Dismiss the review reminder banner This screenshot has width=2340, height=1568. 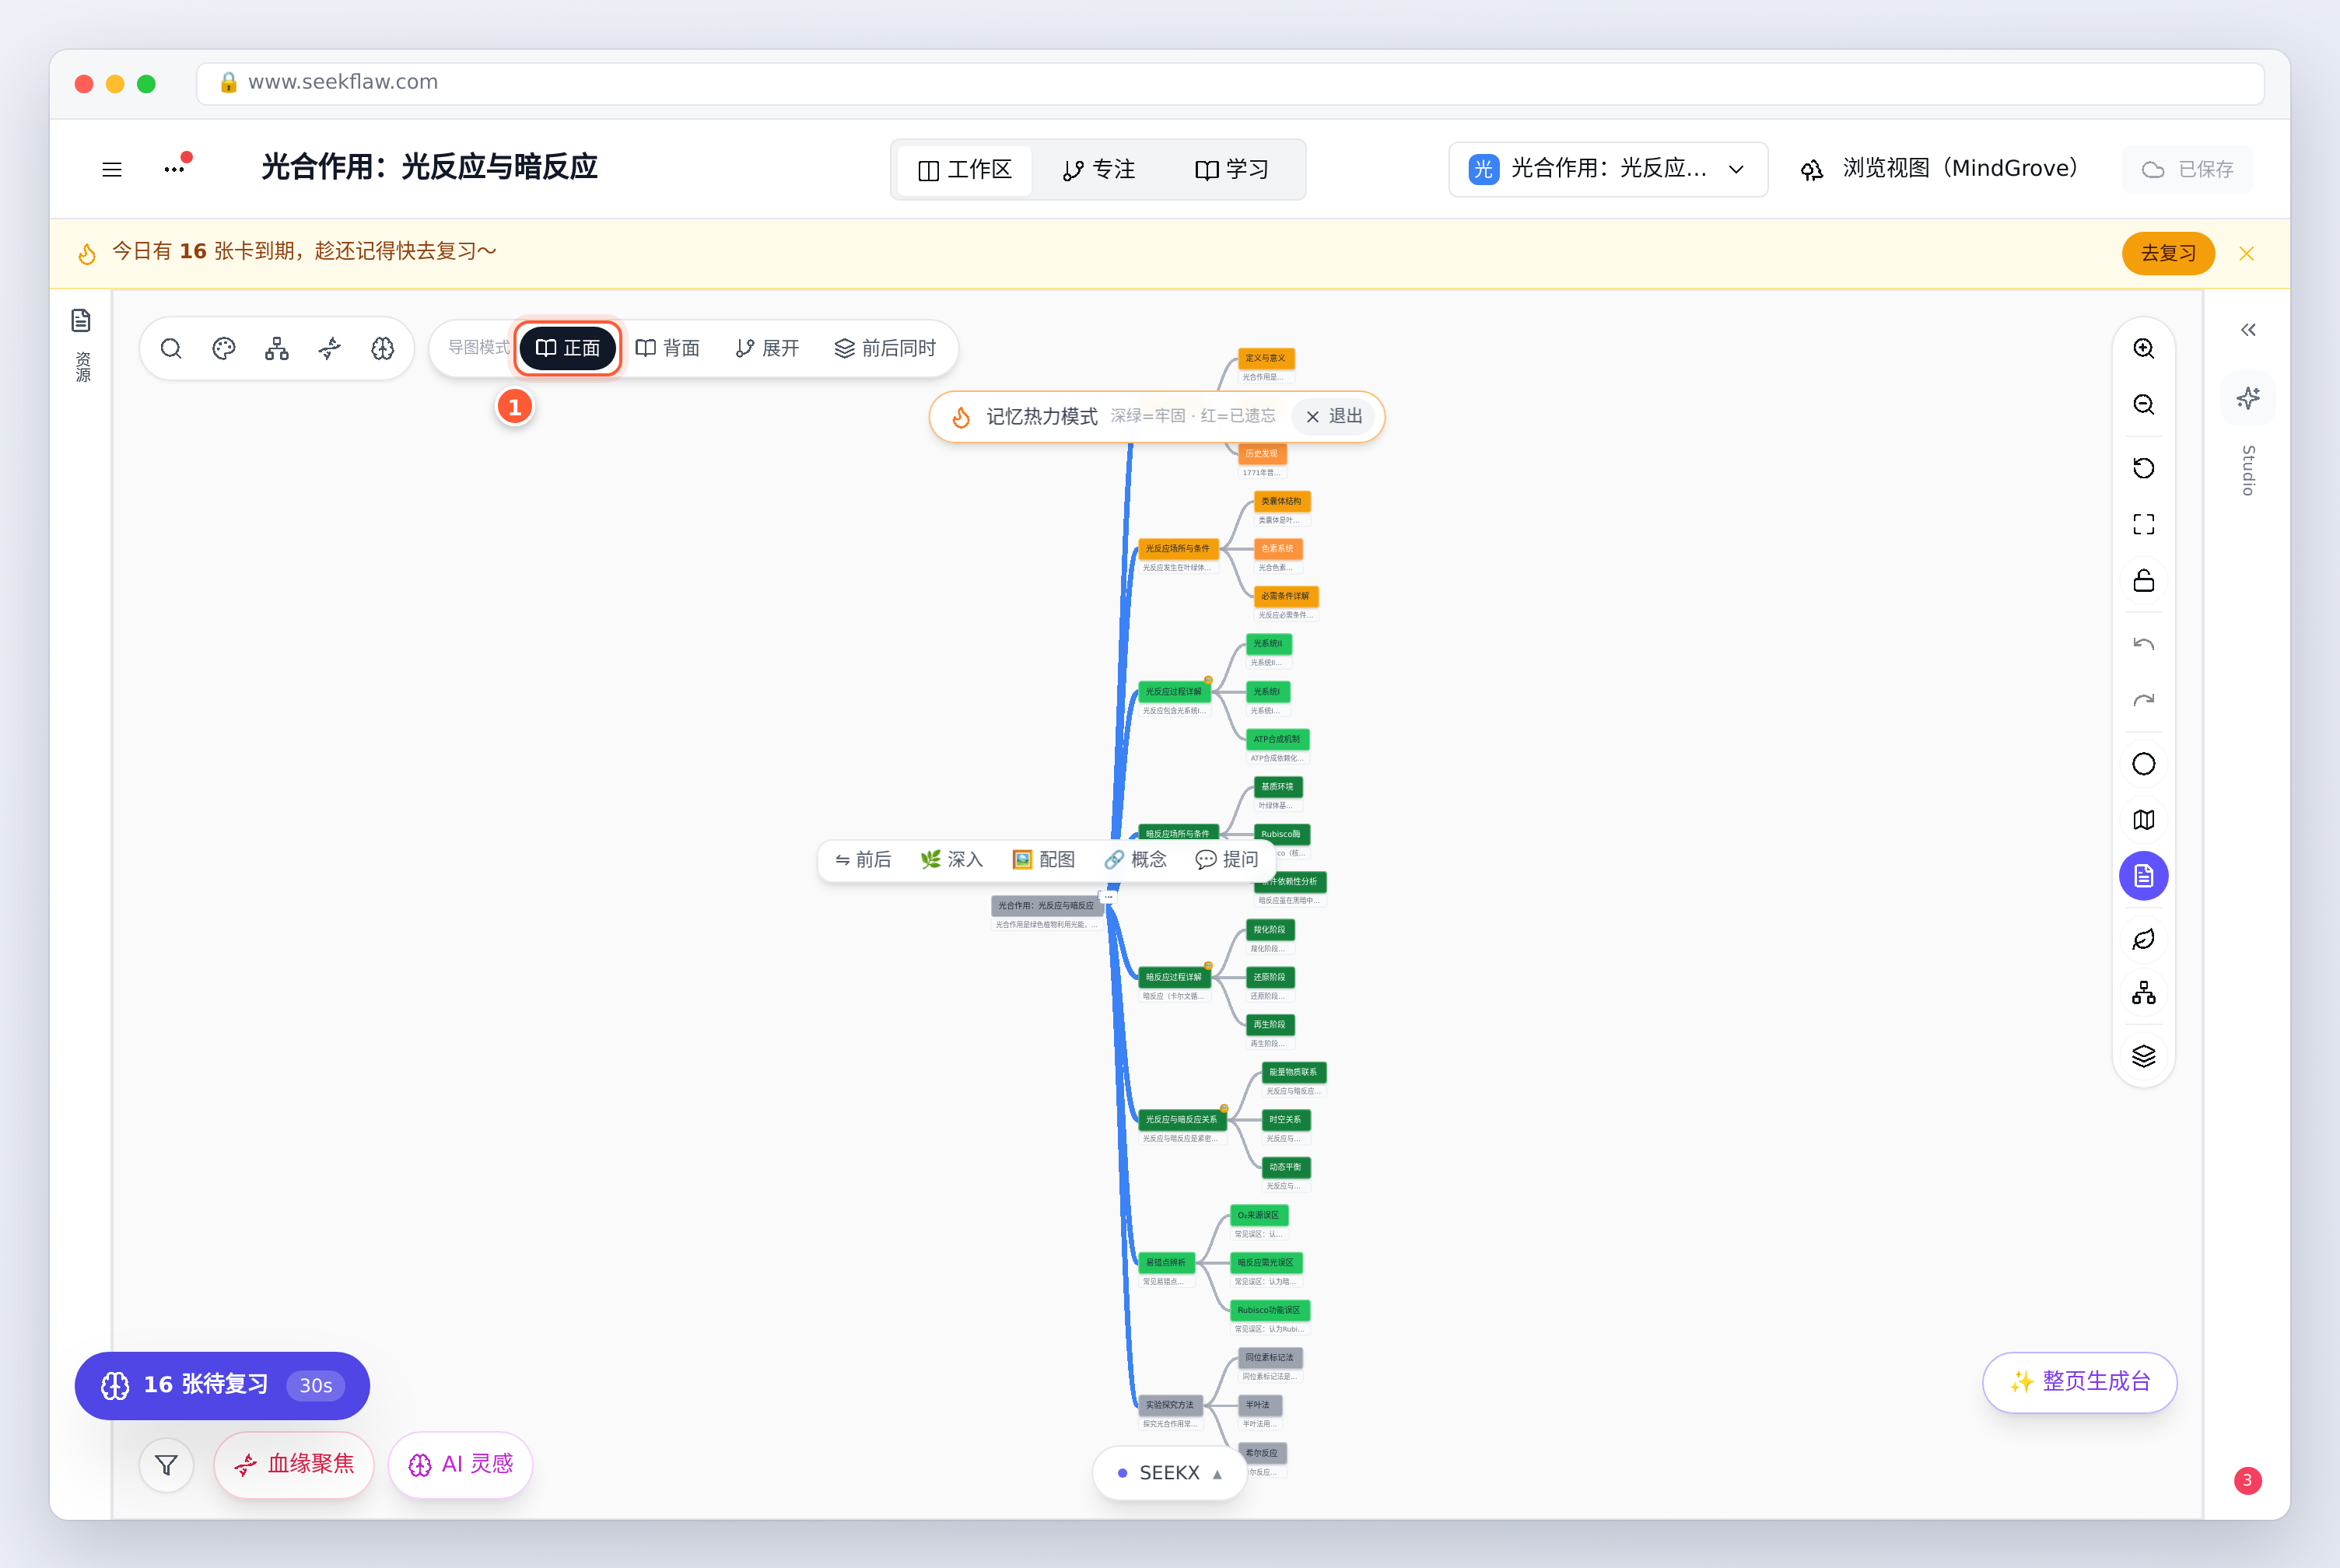point(2246,253)
